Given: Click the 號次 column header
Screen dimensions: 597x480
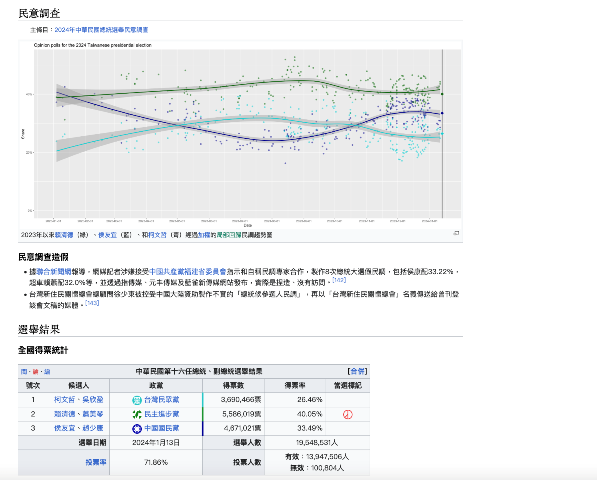Looking at the screenshot, I should click(x=33, y=386).
